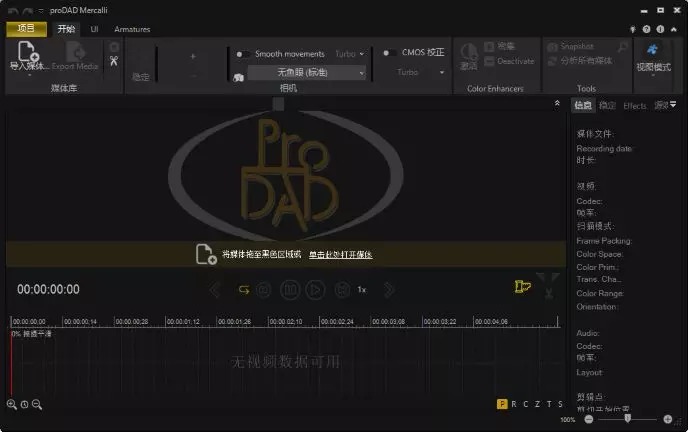
Task: Zoom in the timeline
Action: pos(12,404)
